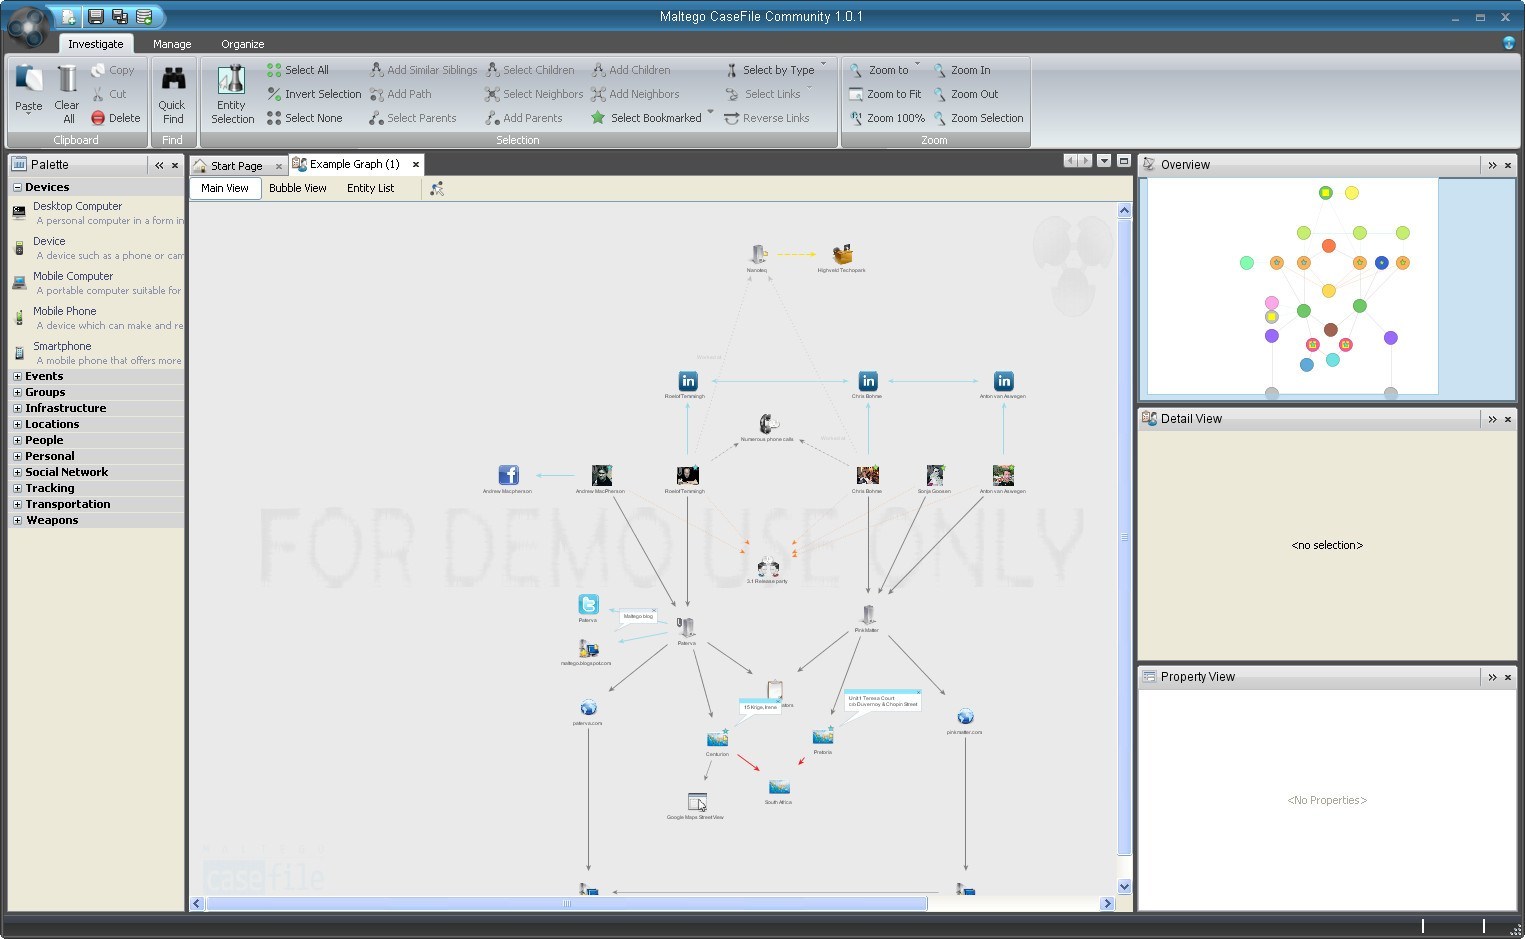The image size is (1525, 939).
Task: Select the Twitter Paterva entity
Action: pyautogui.click(x=588, y=604)
